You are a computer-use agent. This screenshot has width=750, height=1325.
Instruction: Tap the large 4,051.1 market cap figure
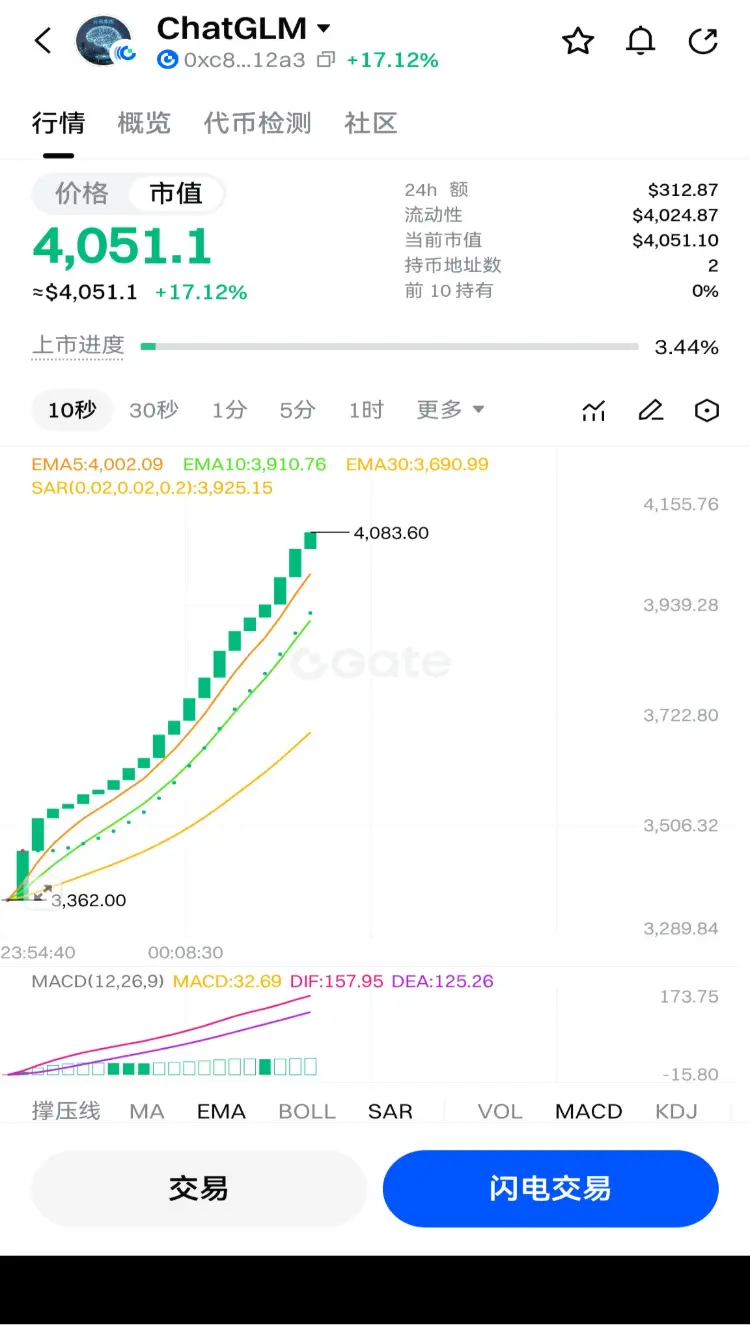tap(122, 247)
